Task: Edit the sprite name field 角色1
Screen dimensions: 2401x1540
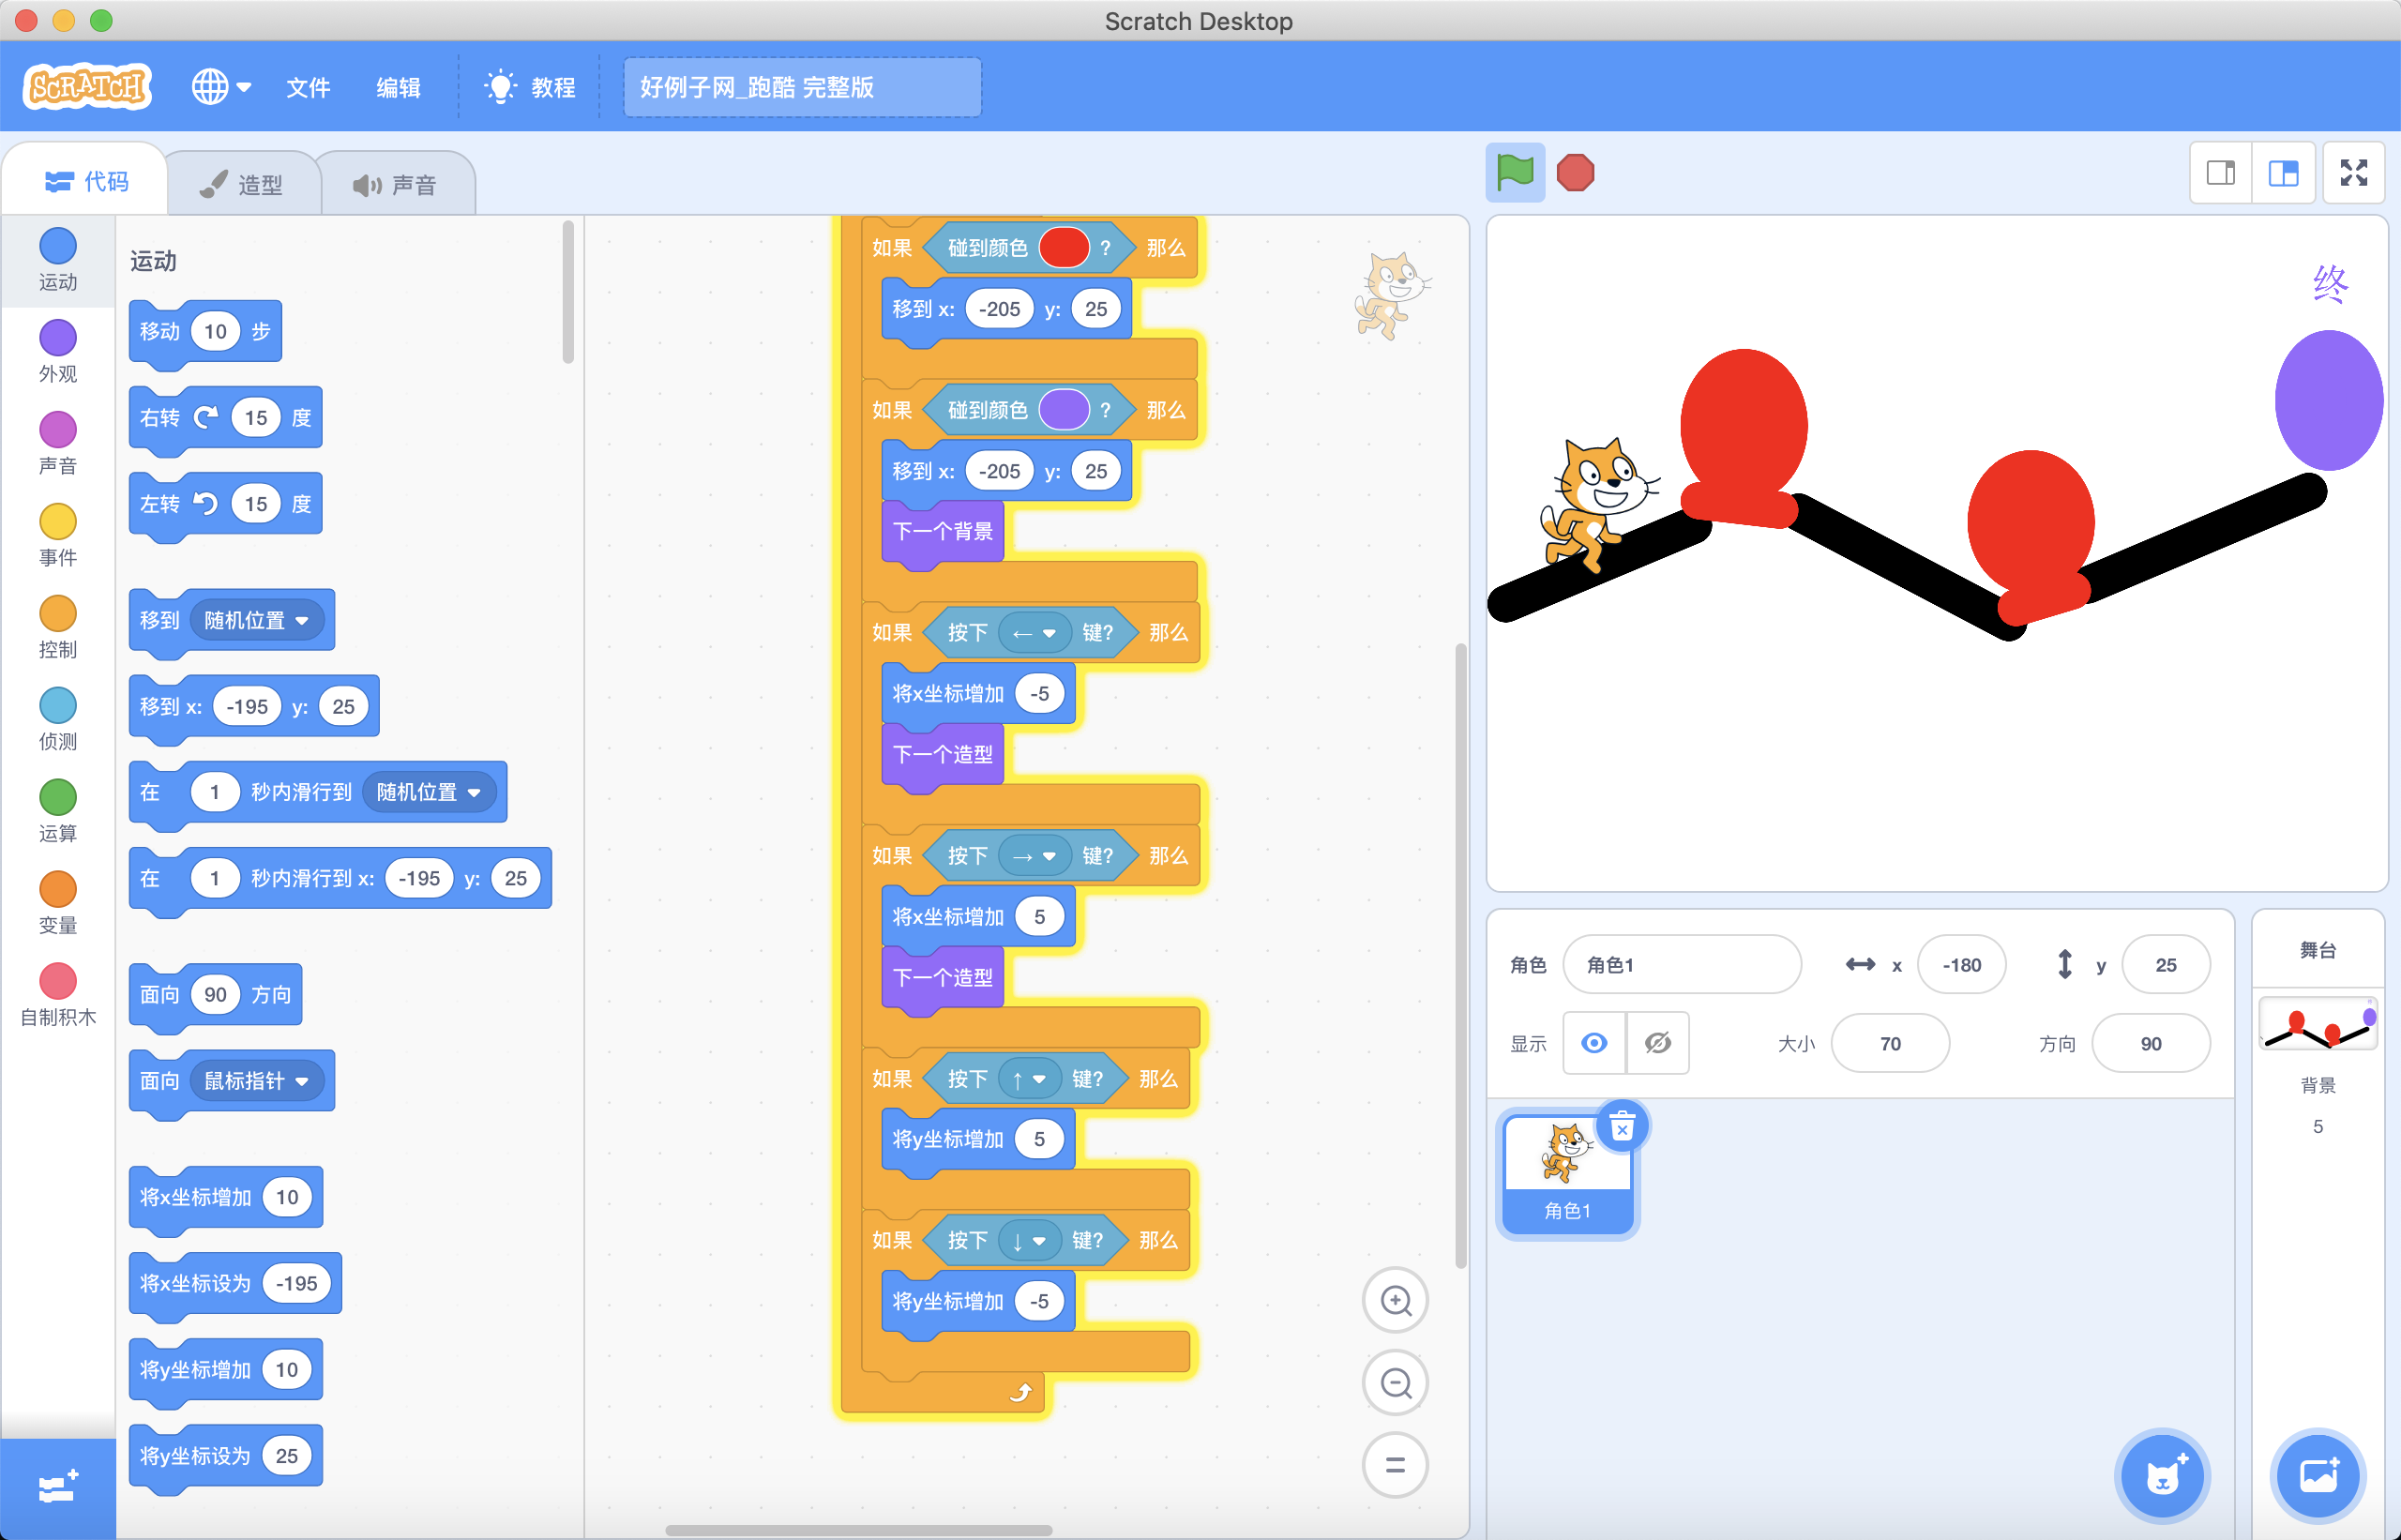Action: (1682, 965)
